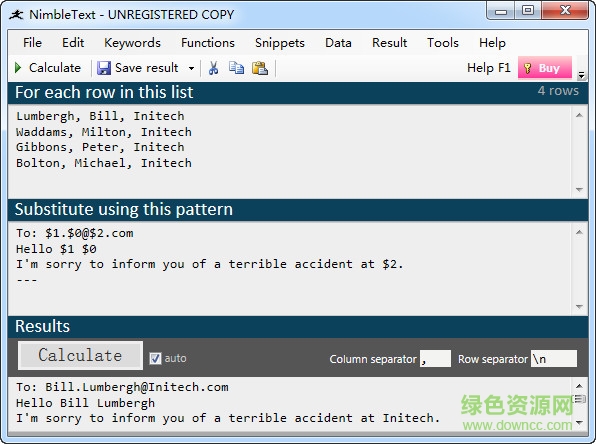Click the Cut scissors icon
The height and width of the screenshot is (444, 596).
pyautogui.click(x=214, y=68)
